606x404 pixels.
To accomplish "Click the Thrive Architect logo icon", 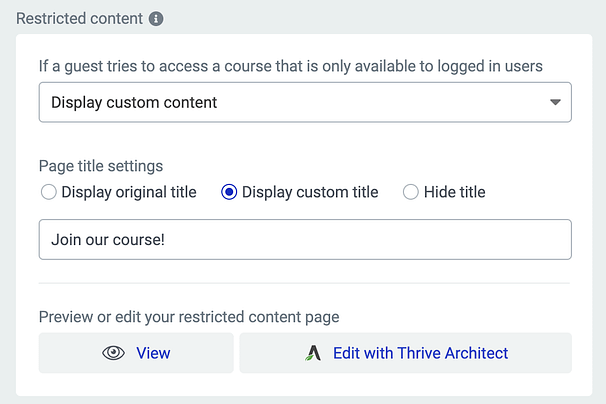I will pos(313,353).
